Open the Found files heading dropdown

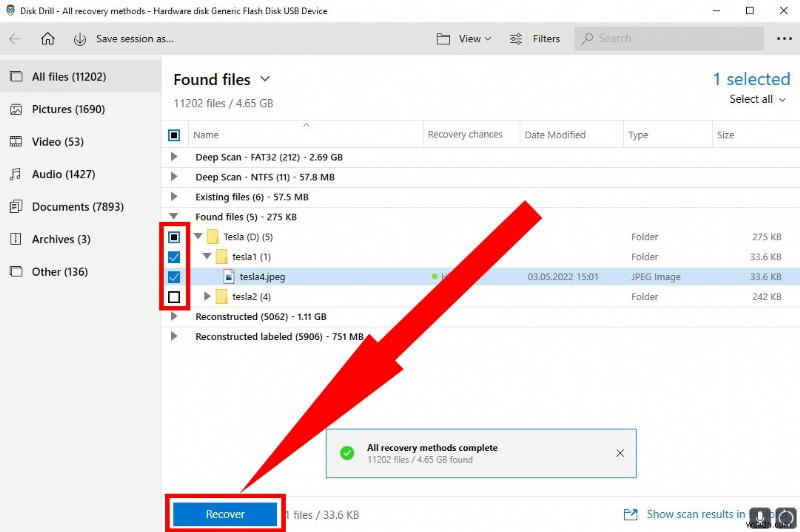265,79
